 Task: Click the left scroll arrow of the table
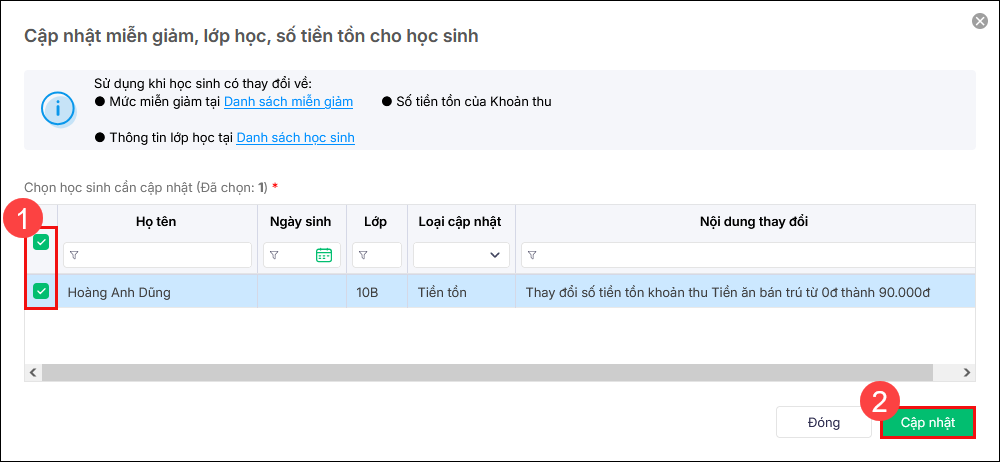[32, 372]
